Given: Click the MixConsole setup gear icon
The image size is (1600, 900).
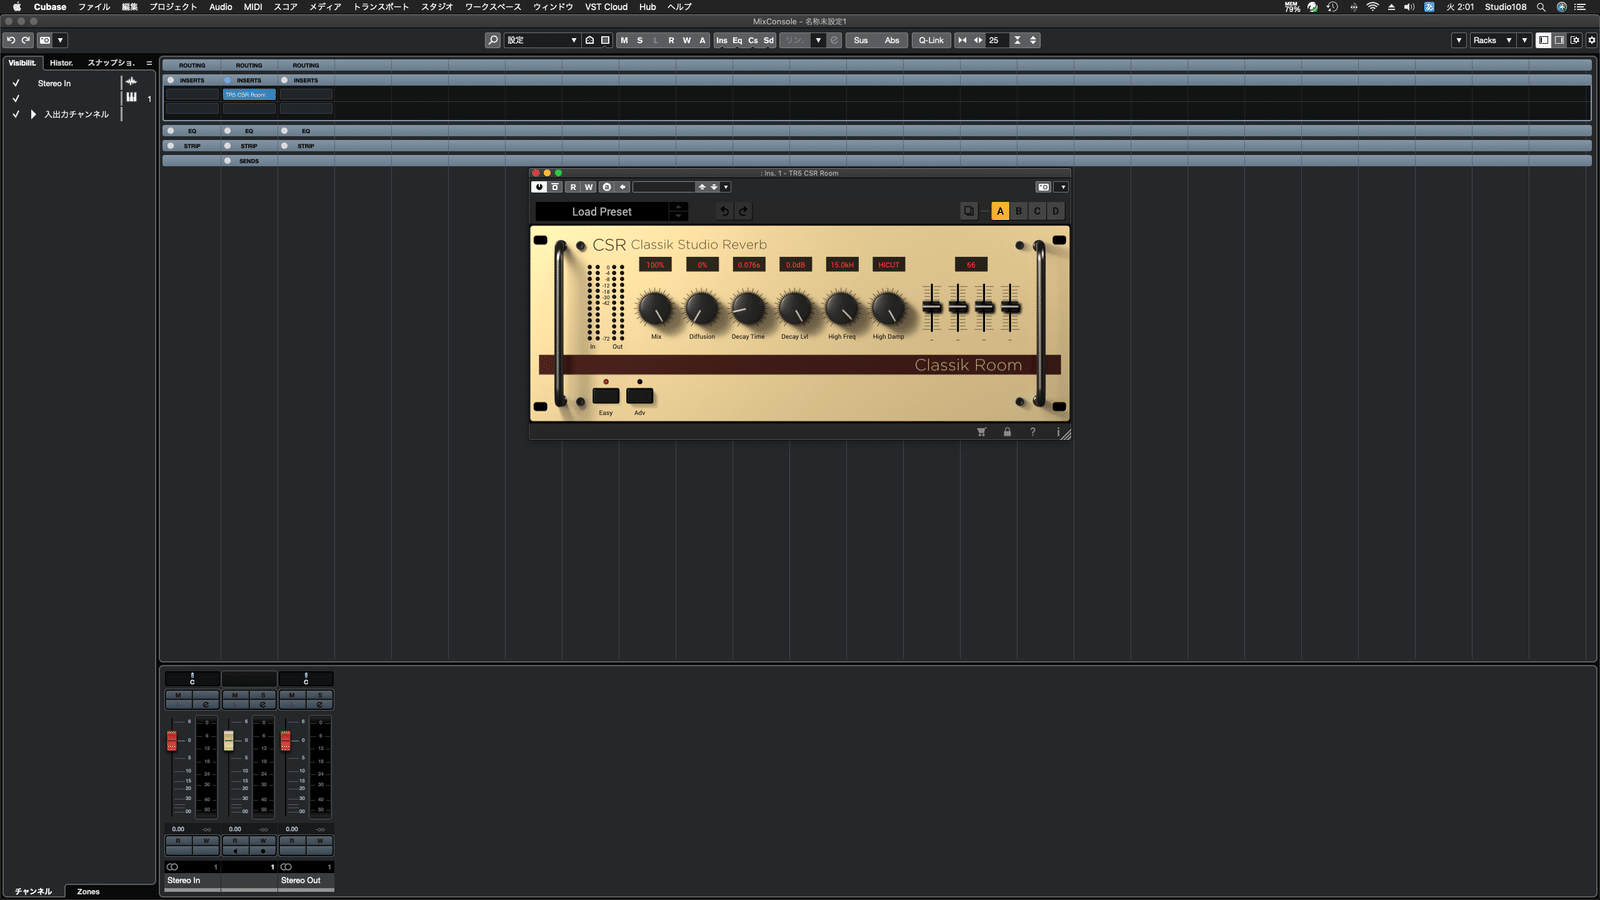Looking at the screenshot, I should coord(1591,40).
